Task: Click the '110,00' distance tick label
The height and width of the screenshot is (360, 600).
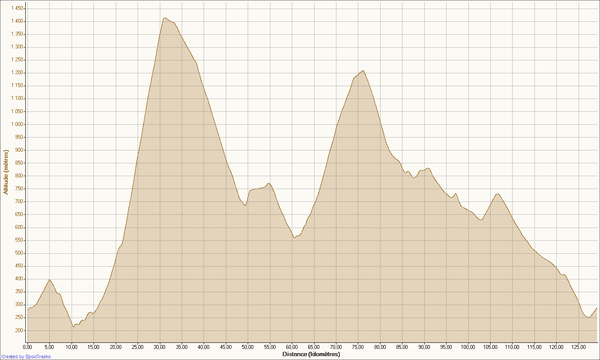Action: (512, 347)
